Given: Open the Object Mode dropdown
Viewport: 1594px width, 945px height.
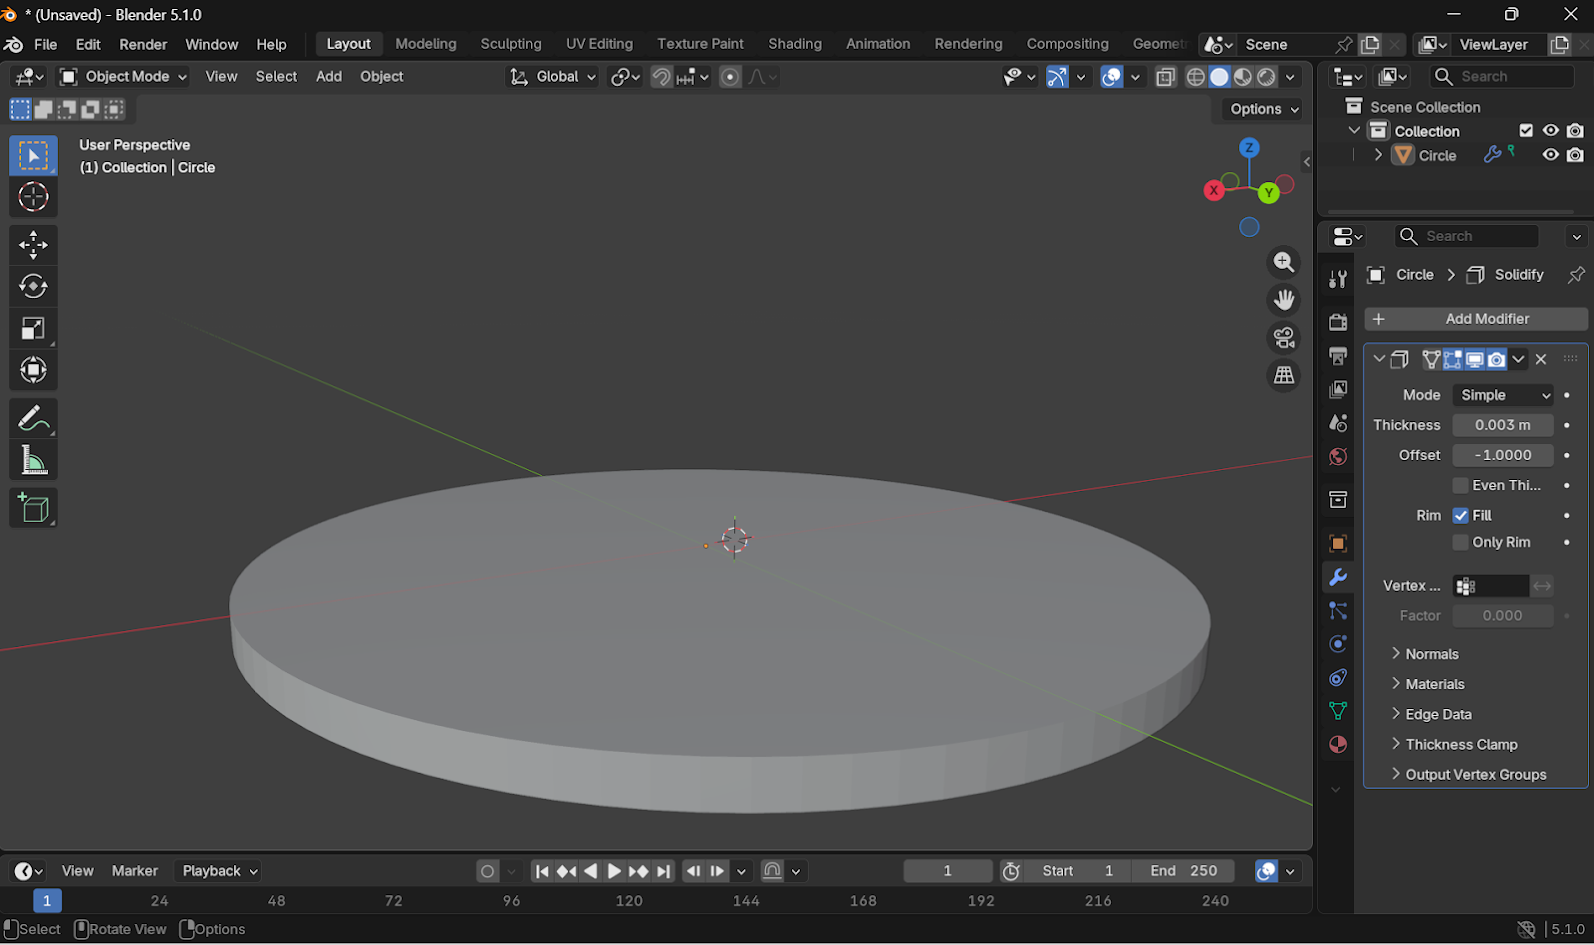Looking at the screenshot, I should tap(123, 77).
